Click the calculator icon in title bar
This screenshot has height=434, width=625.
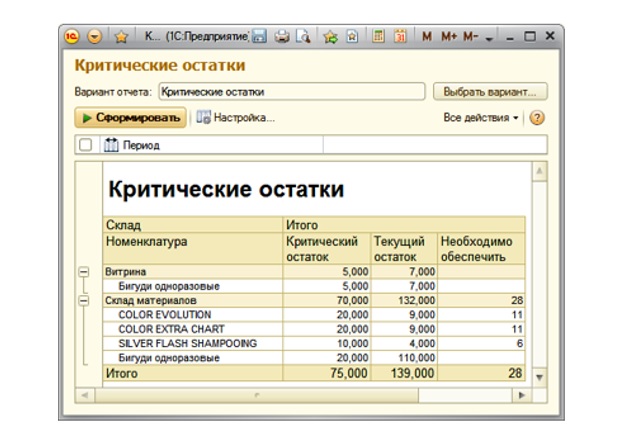tap(379, 37)
